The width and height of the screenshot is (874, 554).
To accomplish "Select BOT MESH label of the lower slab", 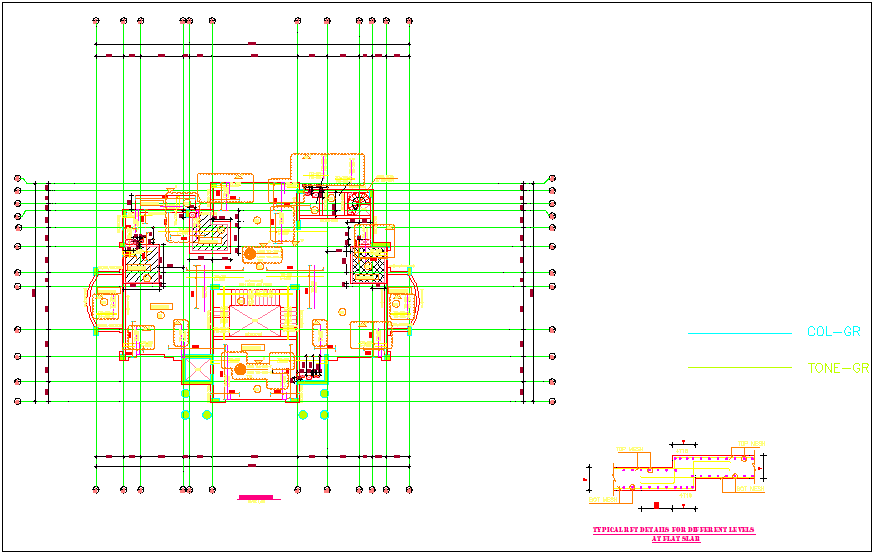I will 603,499.
